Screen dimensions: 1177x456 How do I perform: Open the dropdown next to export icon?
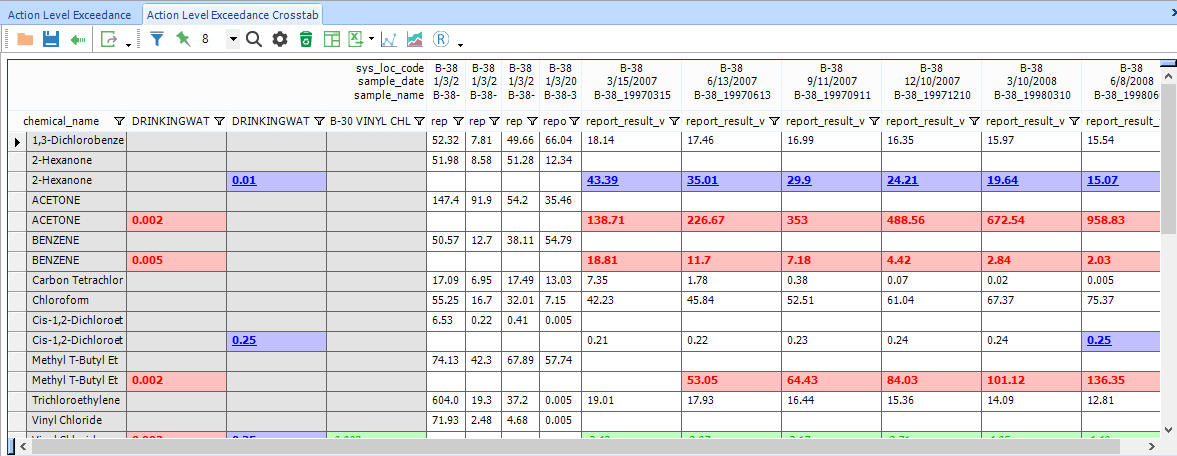tap(128, 44)
